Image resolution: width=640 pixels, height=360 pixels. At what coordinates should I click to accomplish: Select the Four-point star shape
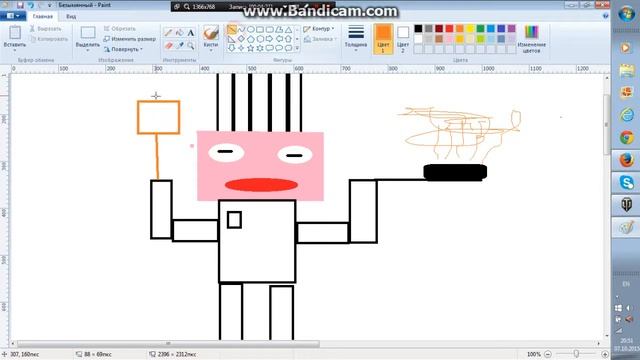241,48
